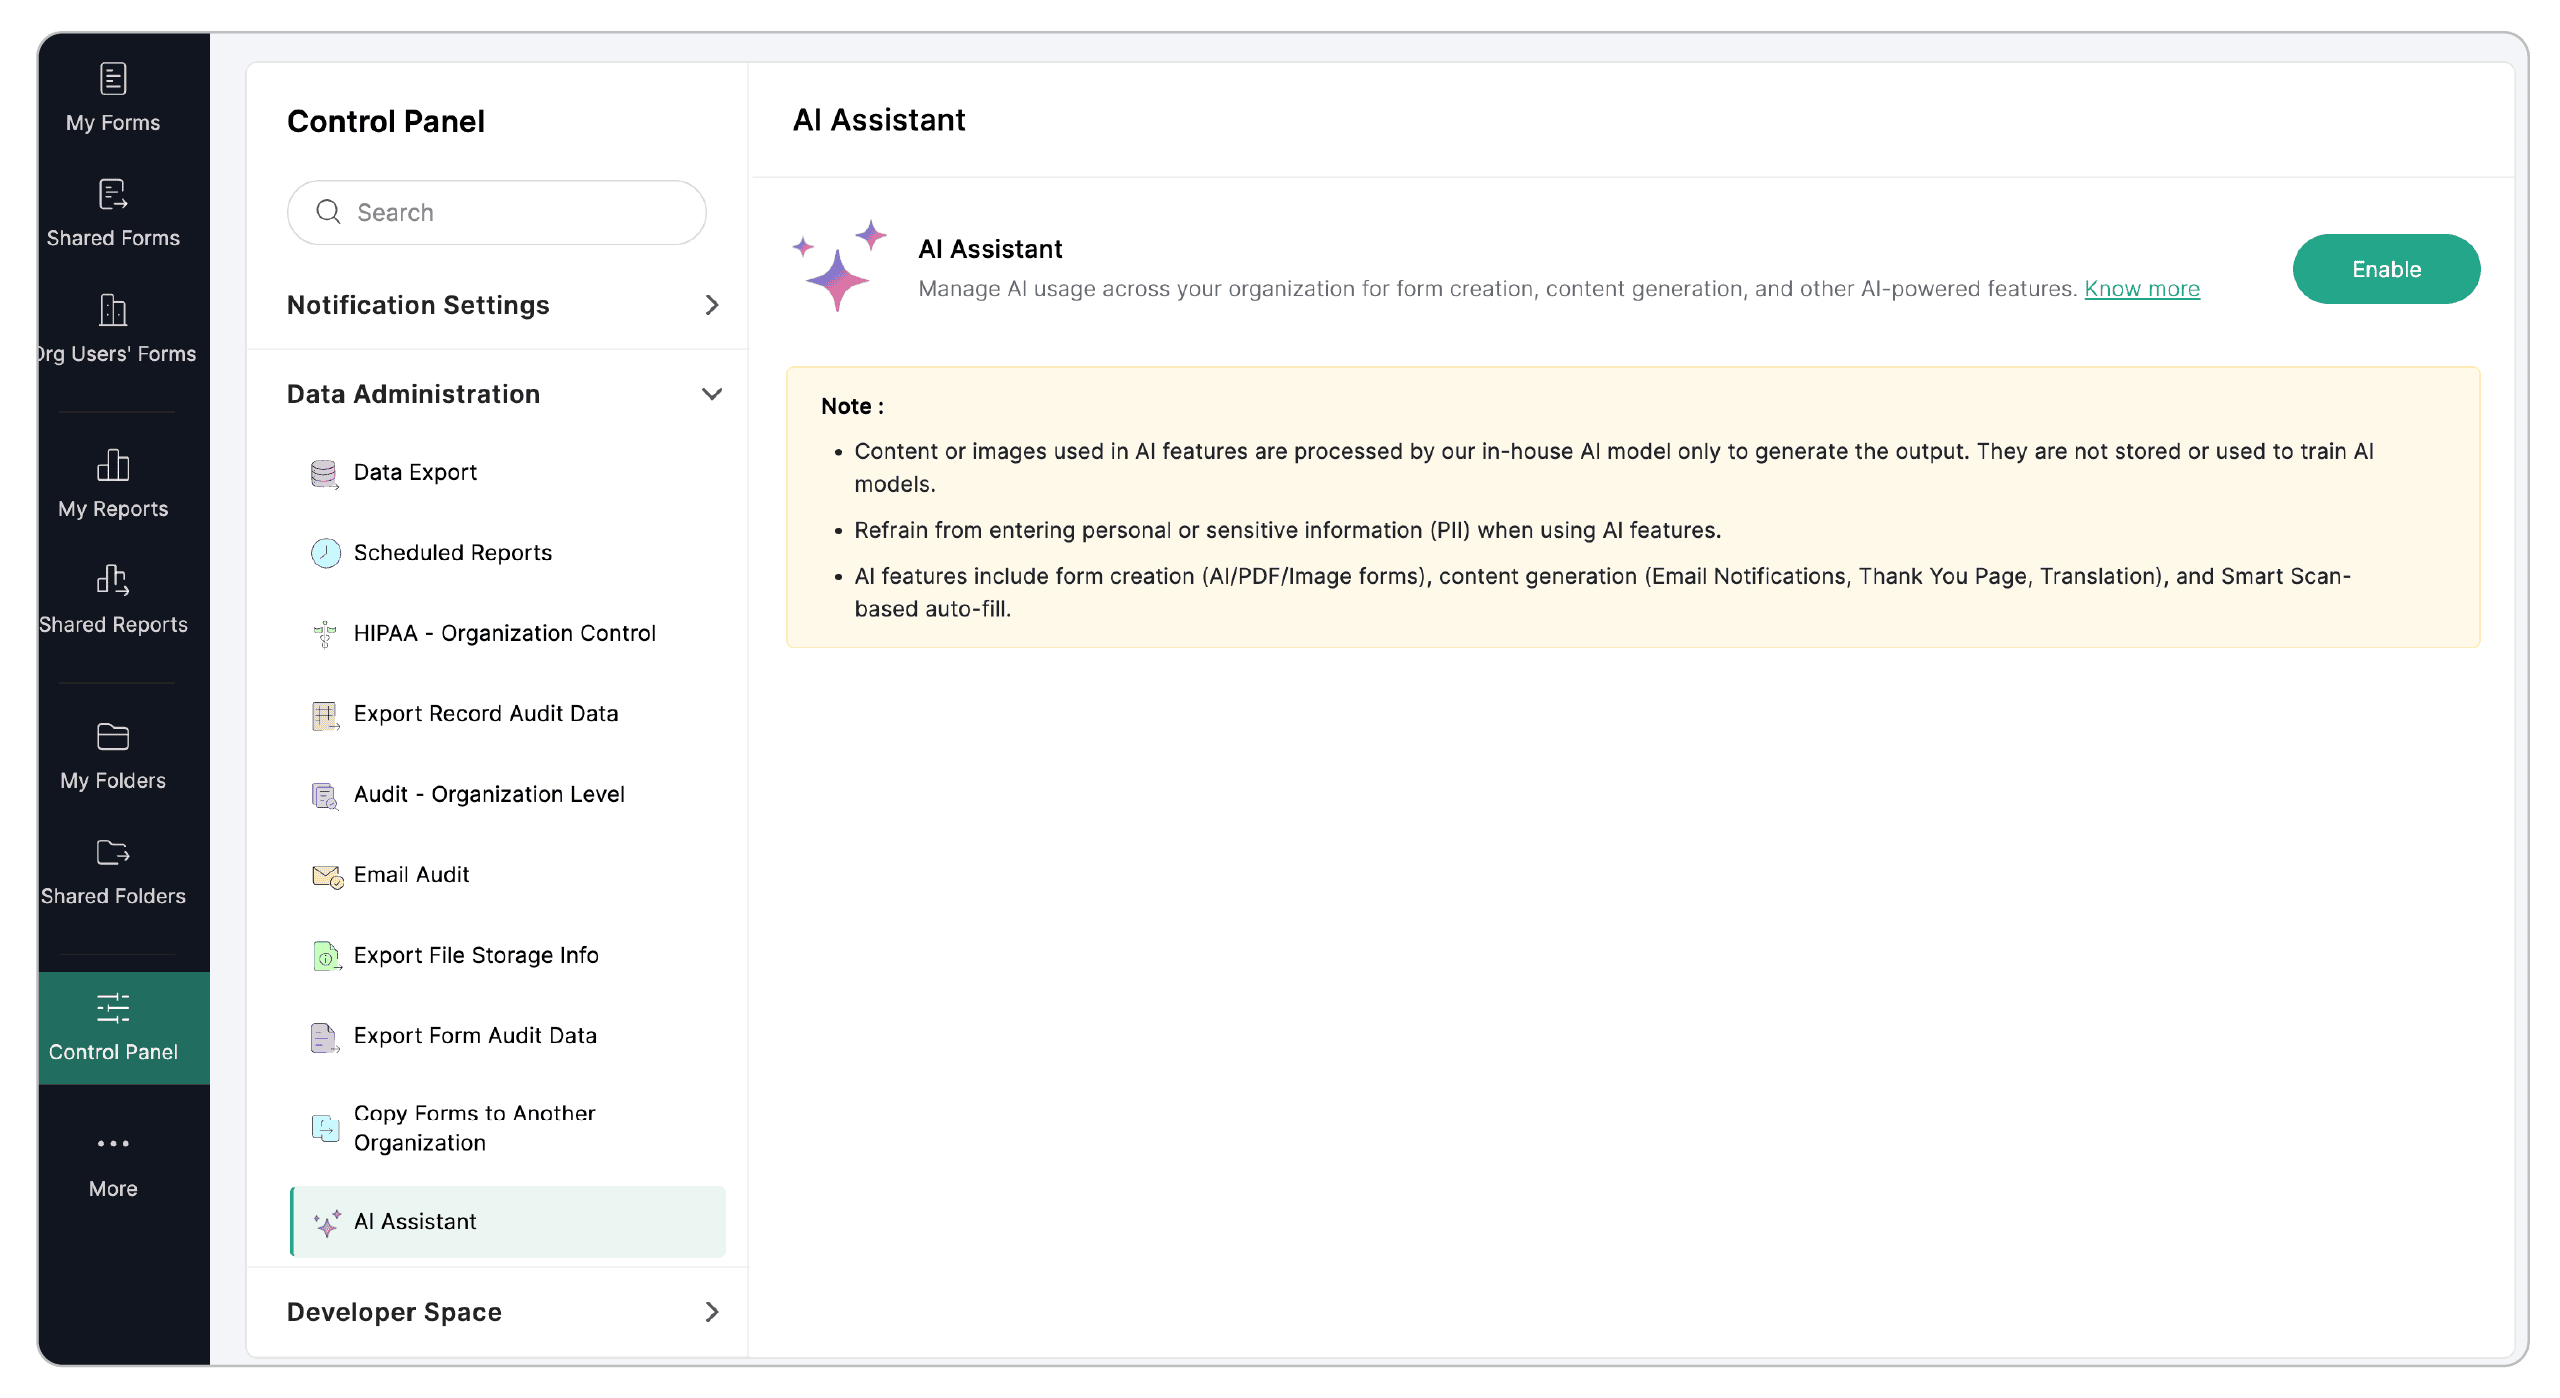Open Shared Reports section
The height and width of the screenshot is (1398, 2560).
113,600
